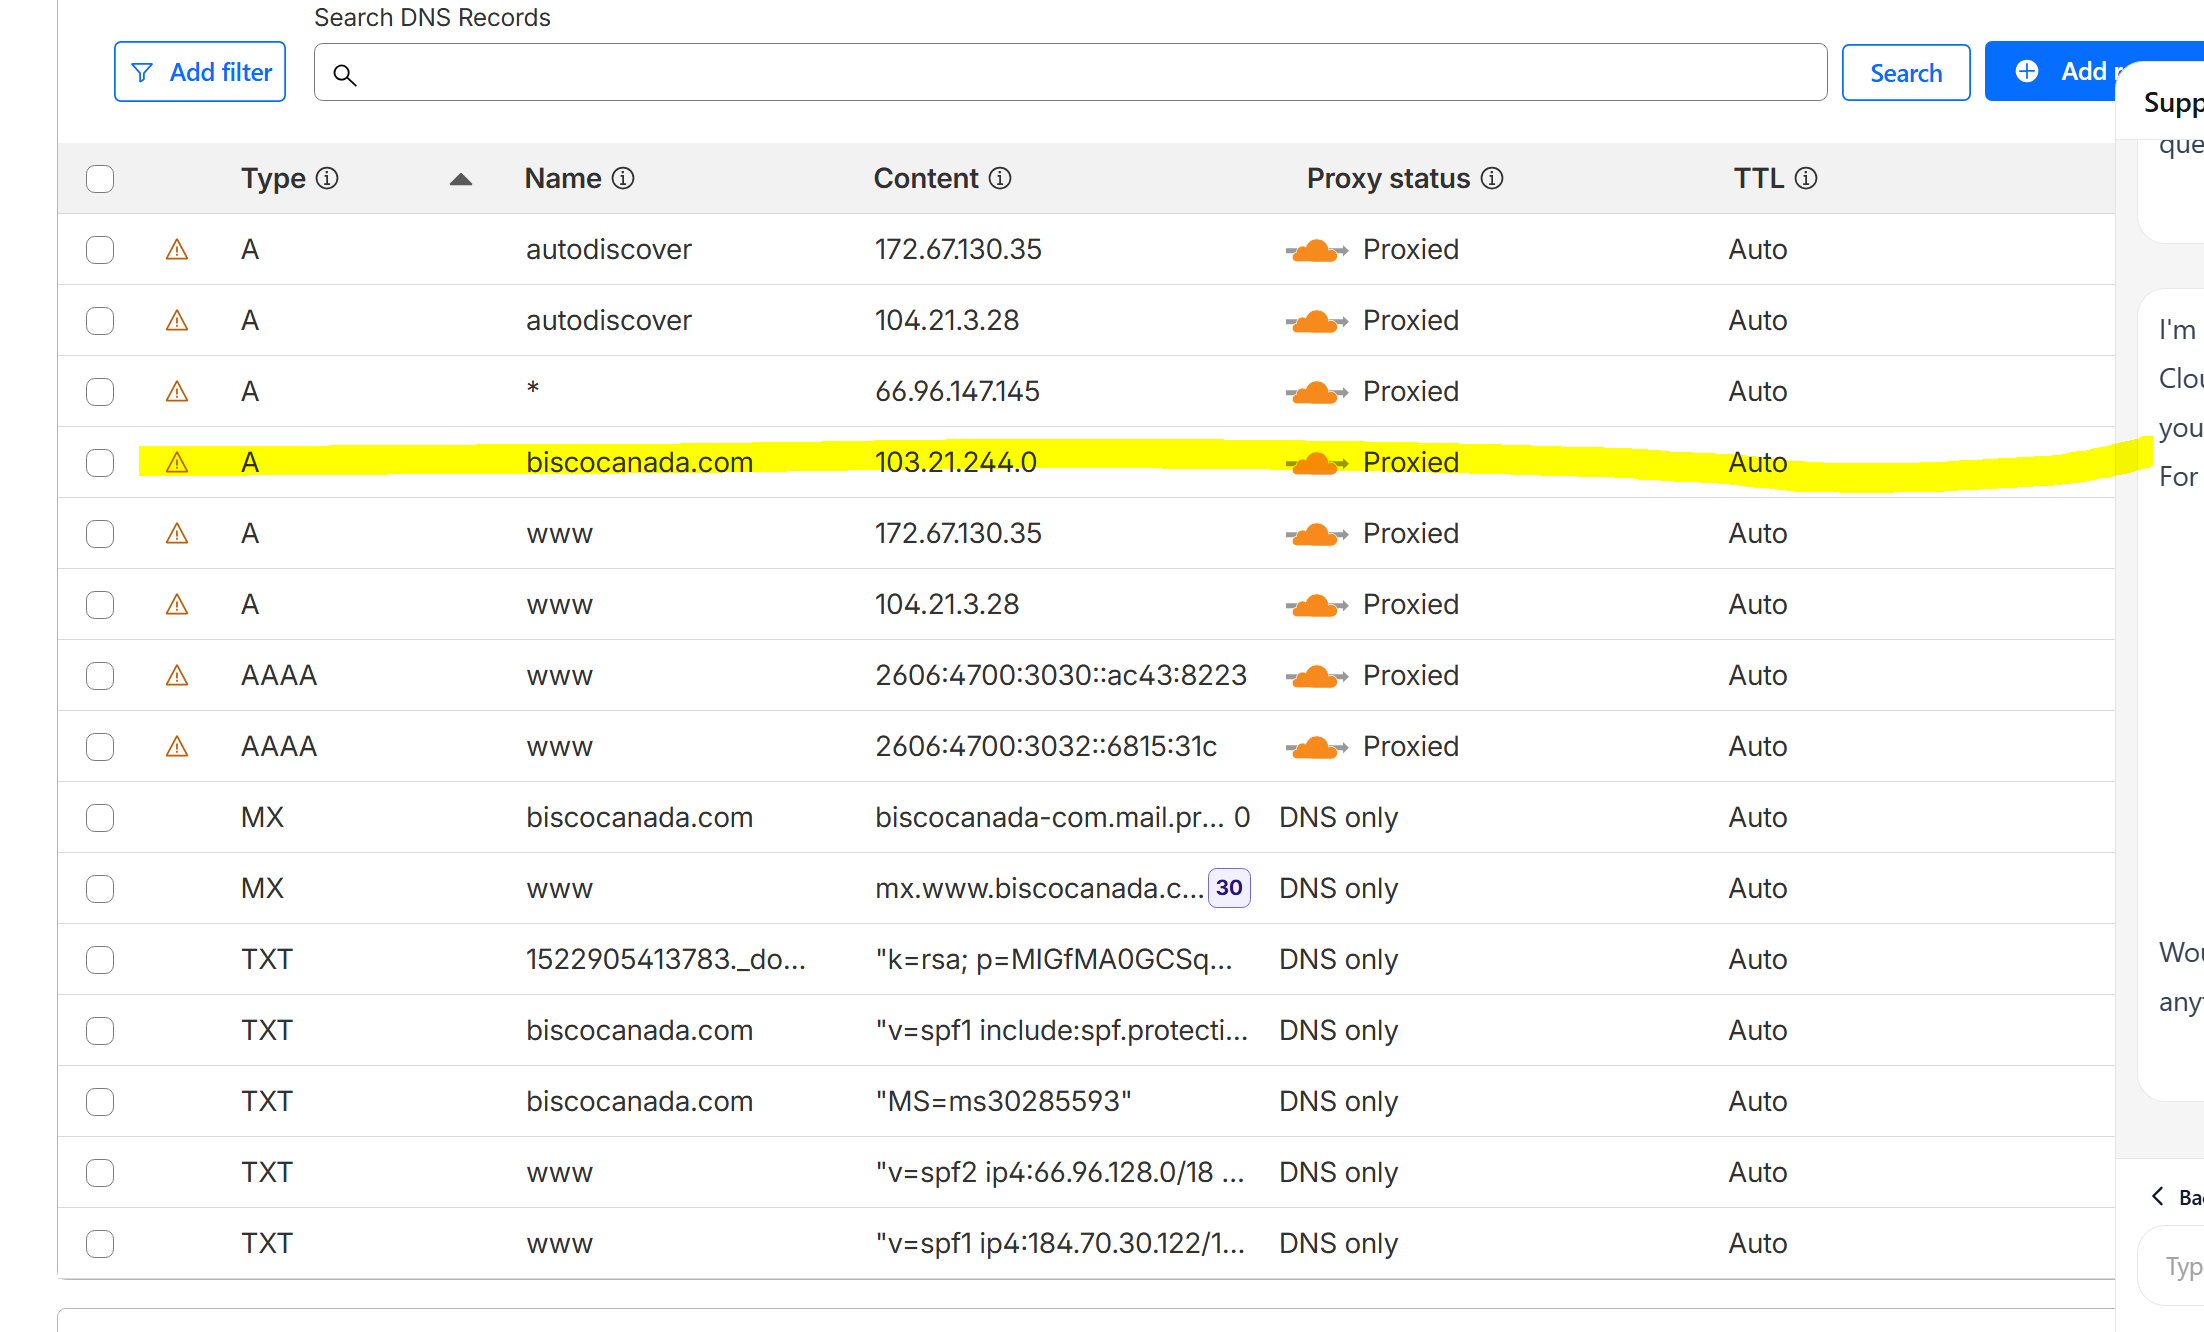Click proxied cloud icon on 2606:4700:3032::6815:31c row
Screen dimensions: 2204x1332
click(x=1316, y=747)
